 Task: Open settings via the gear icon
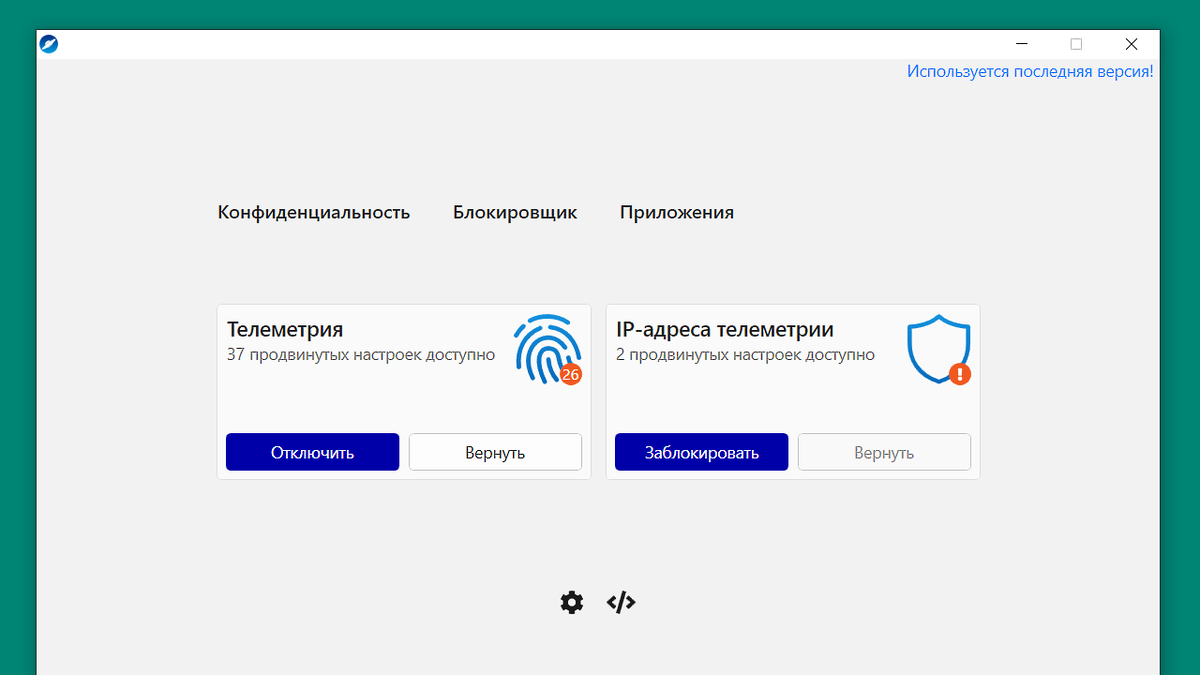pyautogui.click(x=571, y=602)
